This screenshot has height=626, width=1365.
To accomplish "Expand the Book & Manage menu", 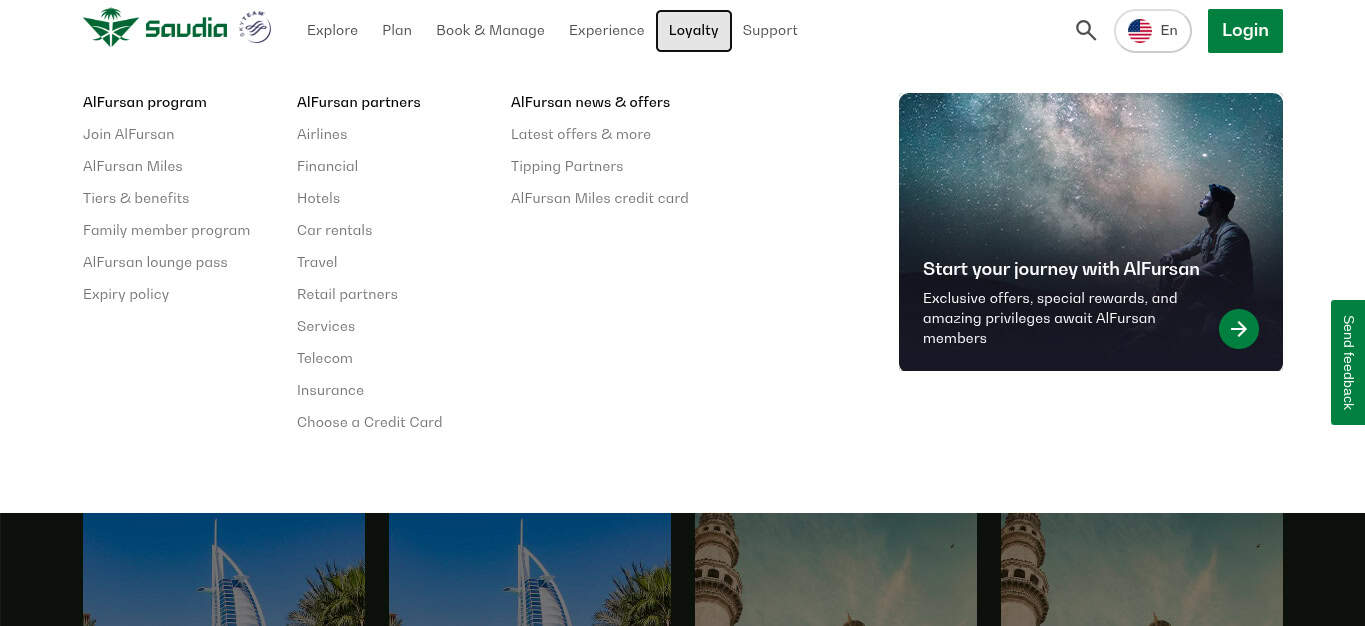I will pos(490,31).
